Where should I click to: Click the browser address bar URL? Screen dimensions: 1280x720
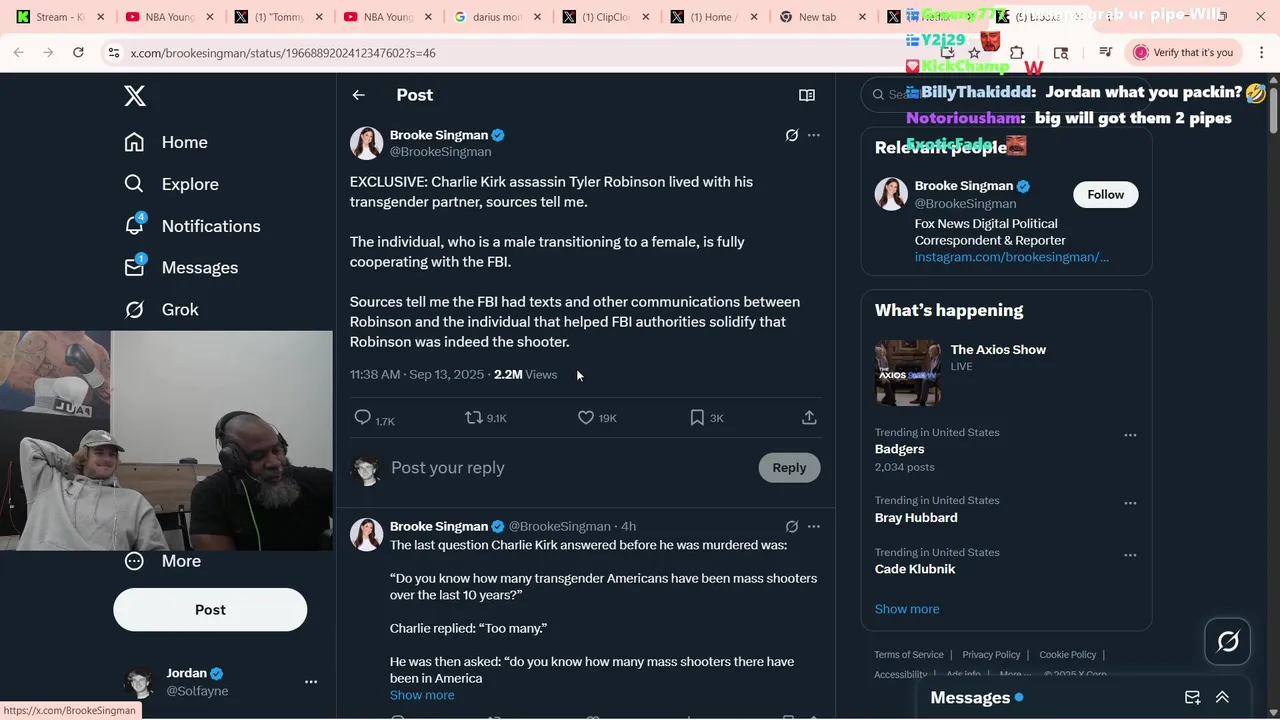coord(283,53)
